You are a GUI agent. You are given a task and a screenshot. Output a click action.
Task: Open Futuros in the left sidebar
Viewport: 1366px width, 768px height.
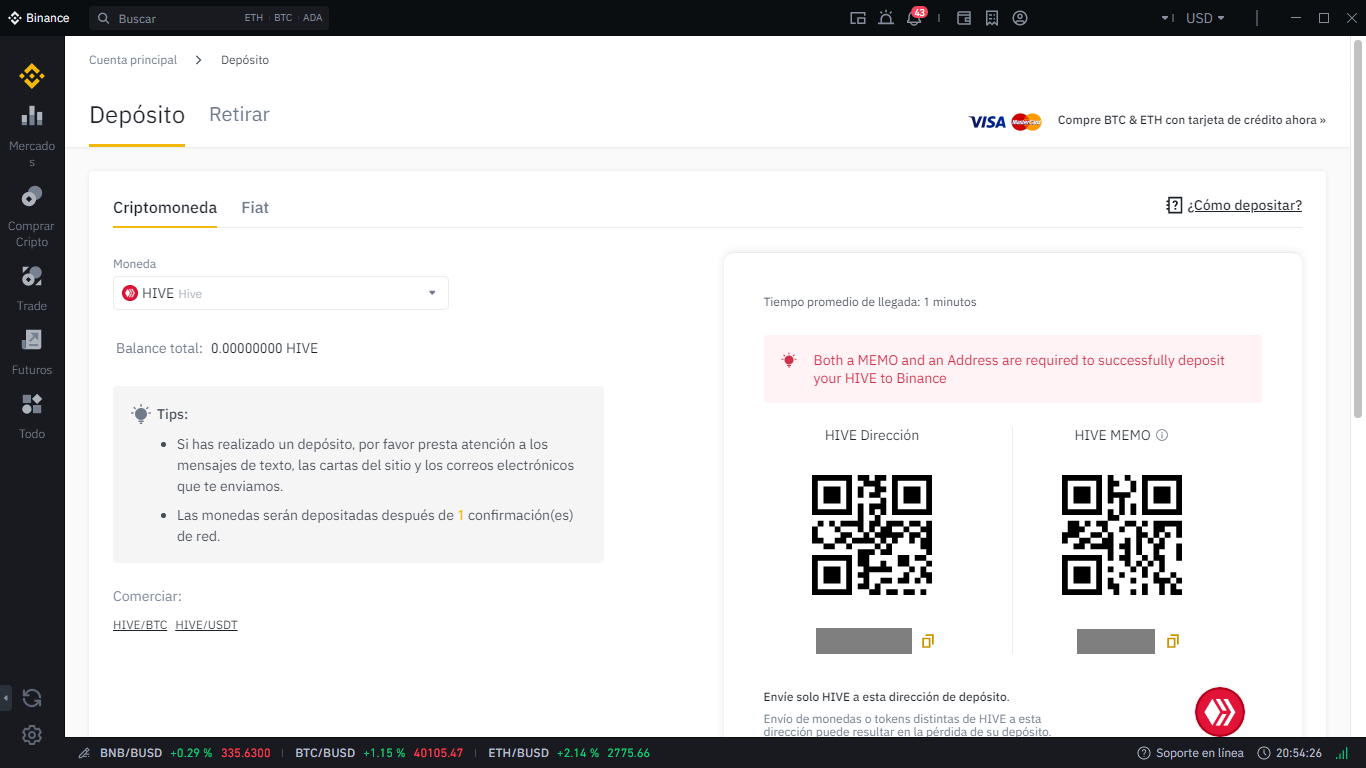(32, 341)
